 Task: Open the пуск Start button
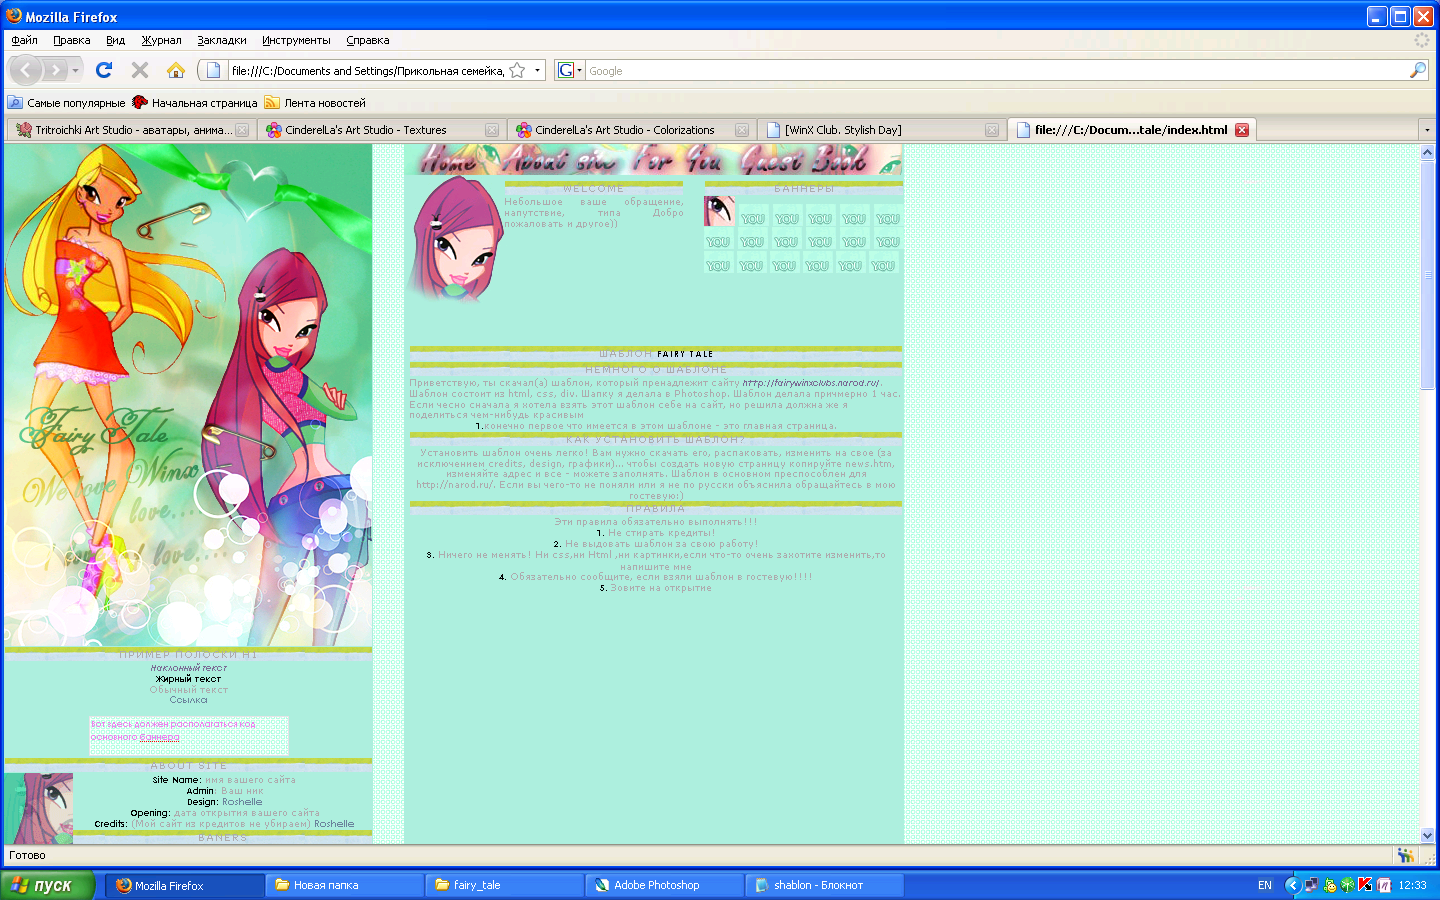point(47,885)
